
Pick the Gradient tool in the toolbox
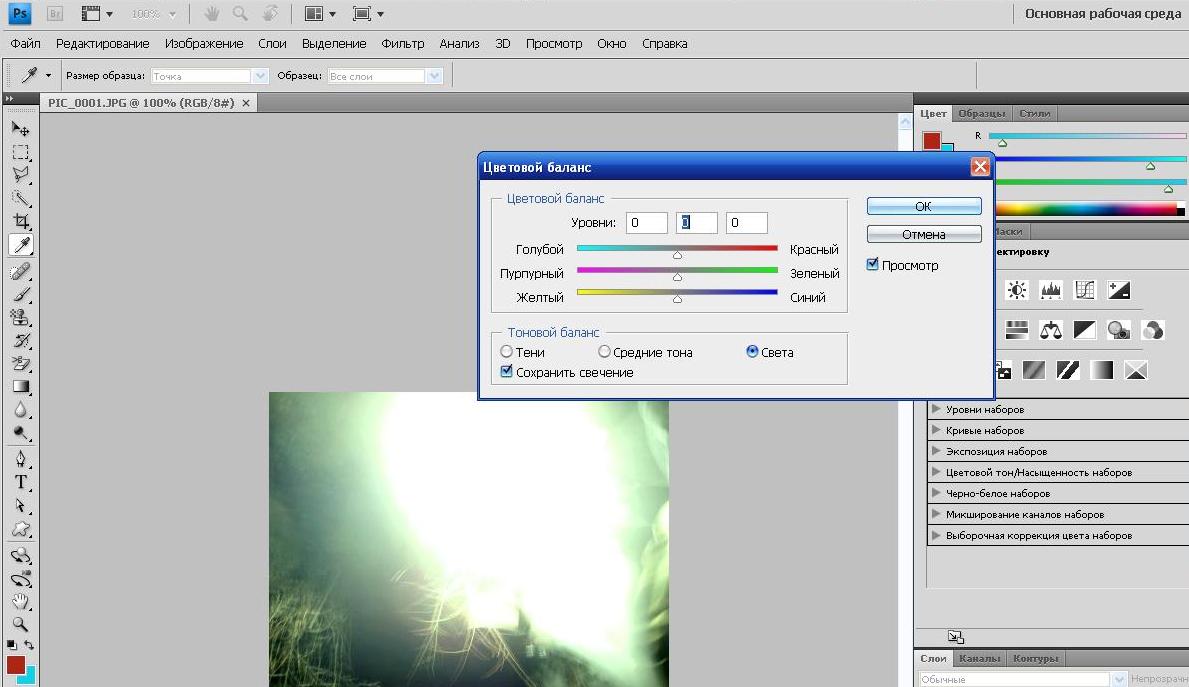(x=20, y=387)
